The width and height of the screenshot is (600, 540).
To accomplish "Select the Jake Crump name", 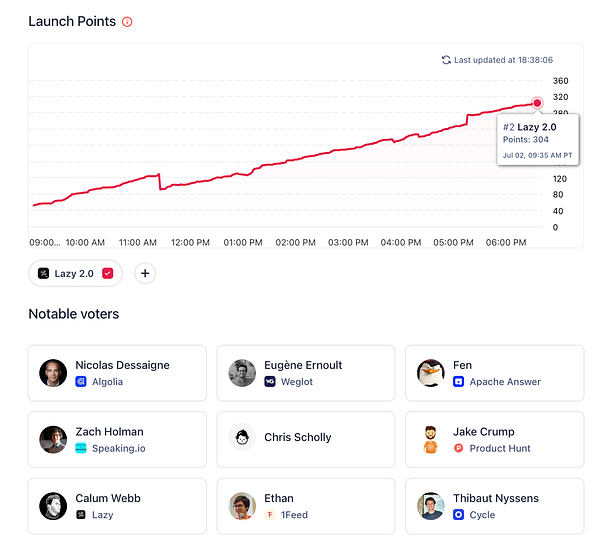I will 484,432.
